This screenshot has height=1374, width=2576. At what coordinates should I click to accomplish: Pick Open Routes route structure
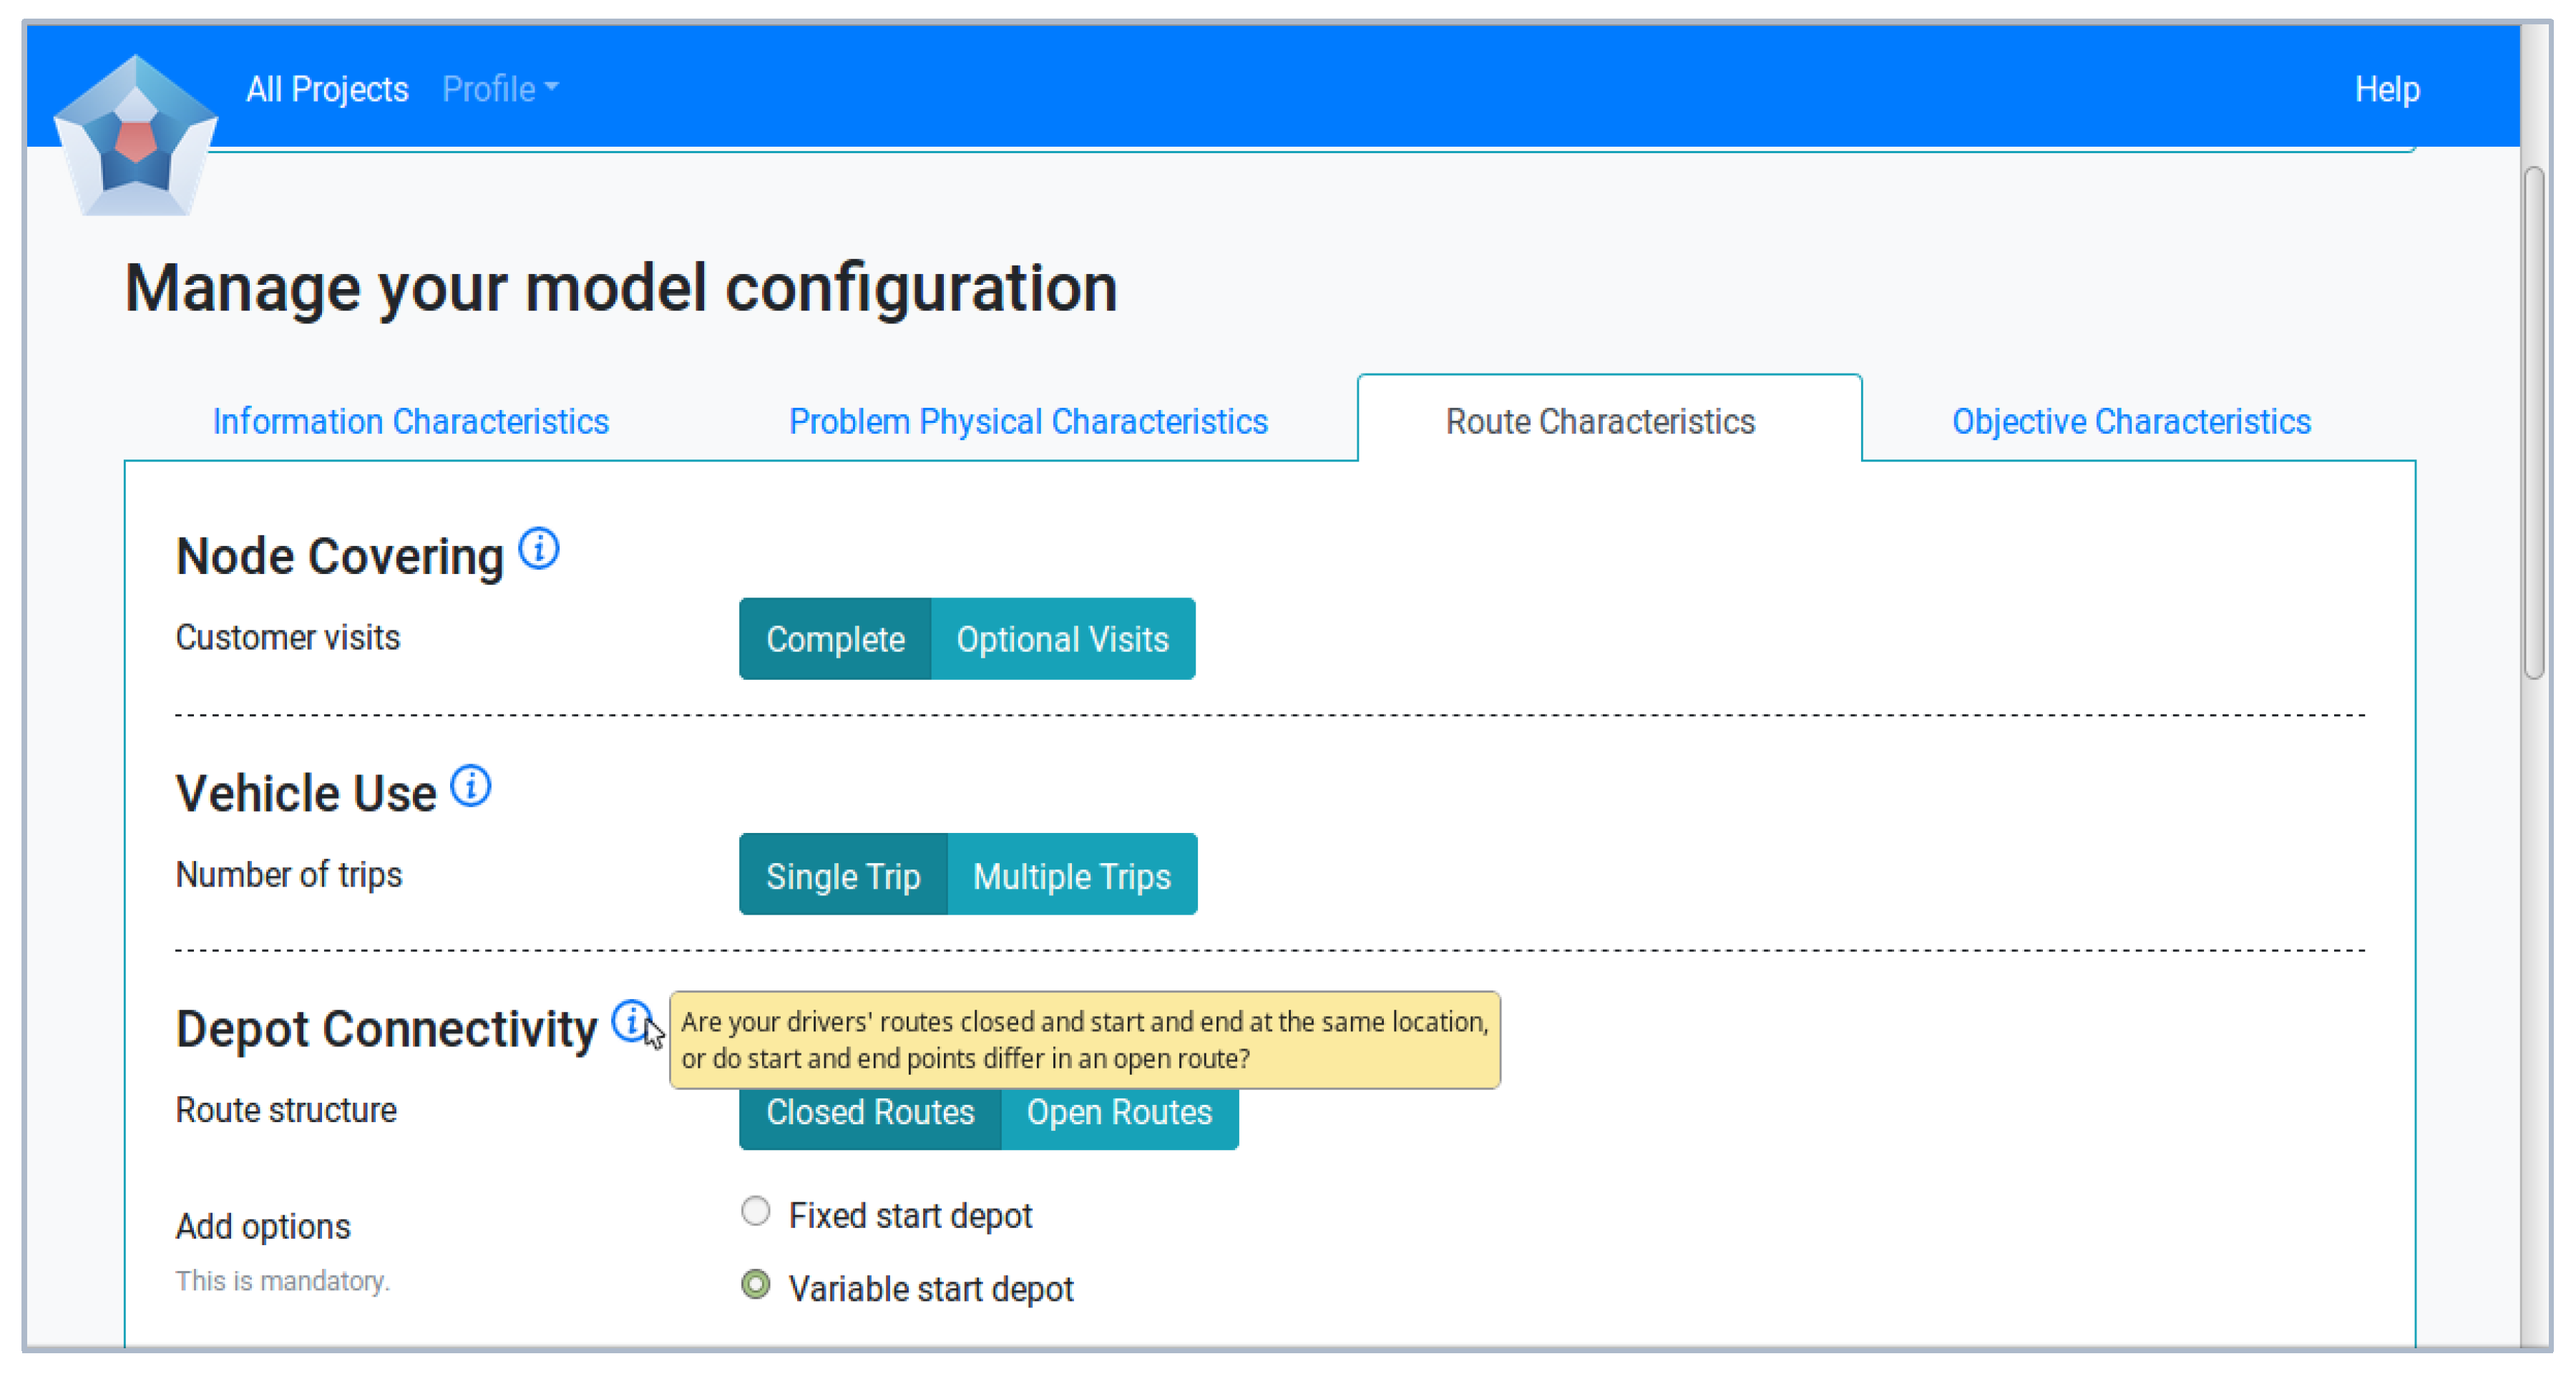[1119, 1114]
